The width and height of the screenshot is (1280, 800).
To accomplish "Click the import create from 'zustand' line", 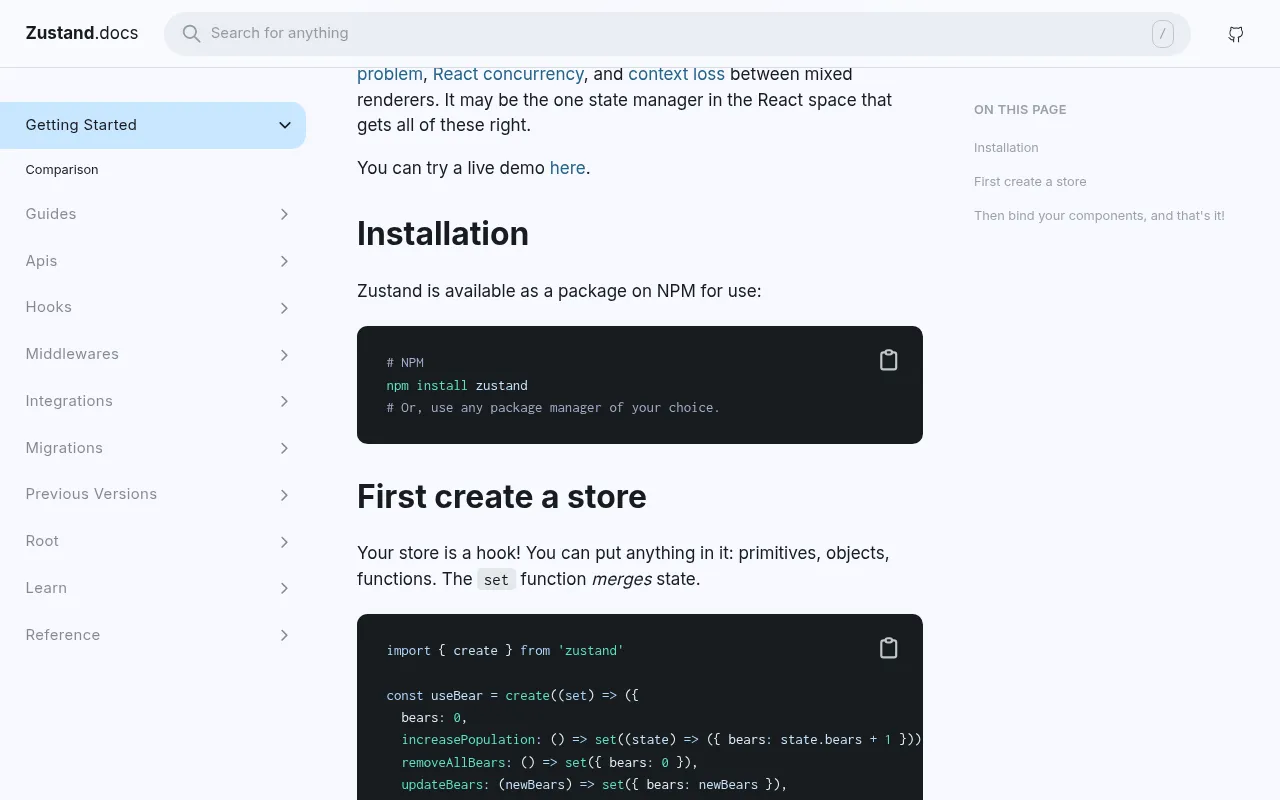I will tap(505, 650).
